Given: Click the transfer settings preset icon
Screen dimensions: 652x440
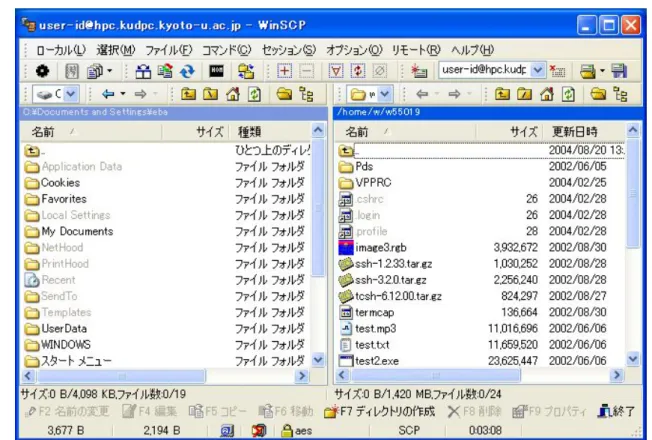Looking at the screenshot, I should pos(94,71).
